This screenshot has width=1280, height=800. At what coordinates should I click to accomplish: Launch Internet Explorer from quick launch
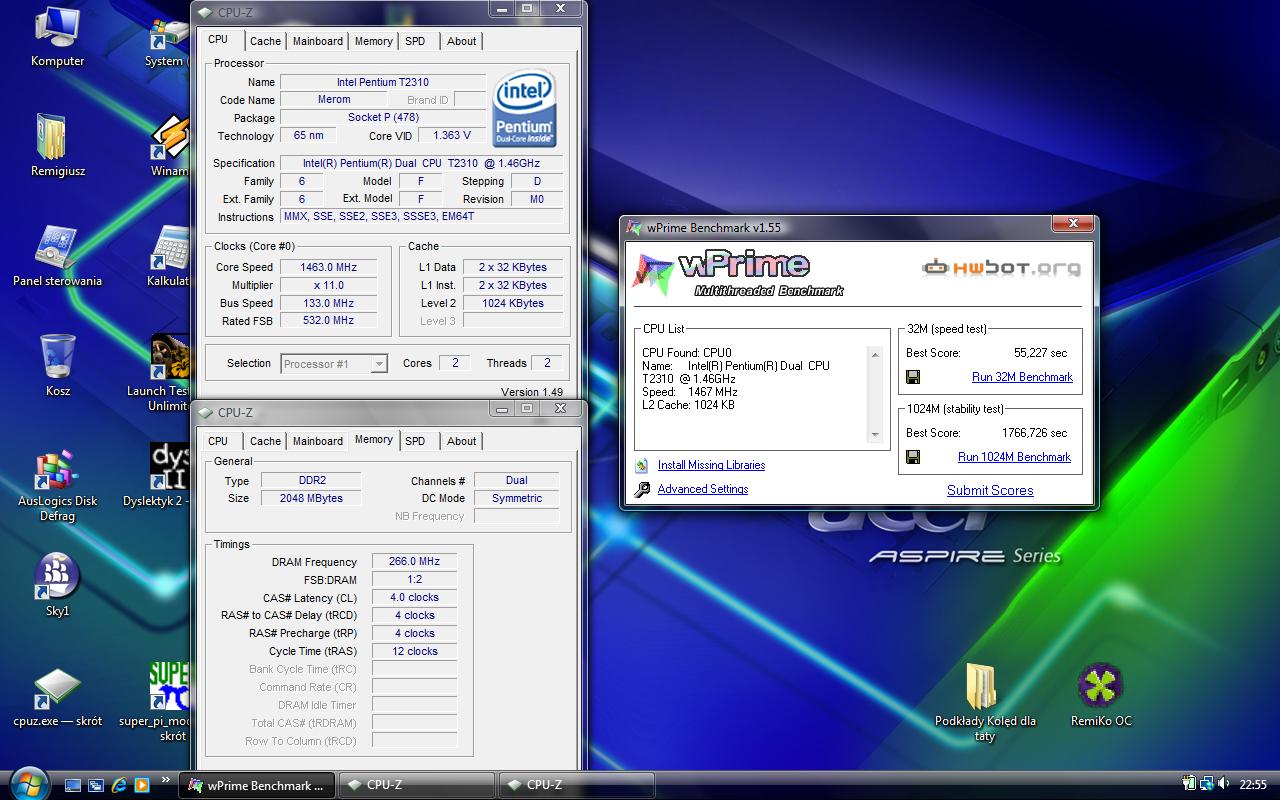[x=119, y=785]
